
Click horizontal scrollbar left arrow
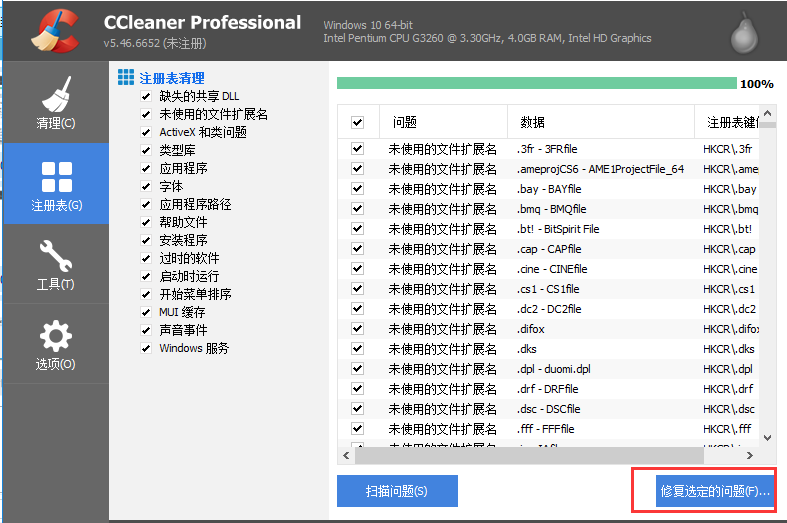click(346, 456)
